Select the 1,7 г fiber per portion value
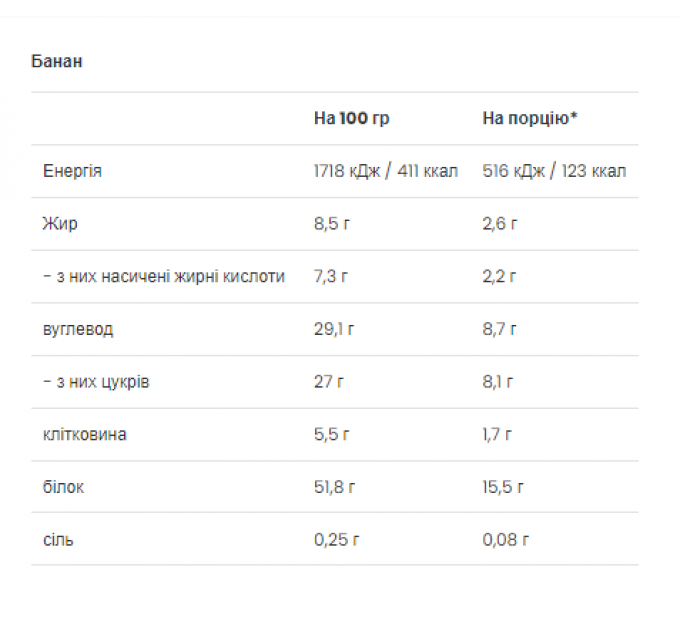The height and width of the screenshot is (630, 680). pyautogui.click(x=497, y=434)
